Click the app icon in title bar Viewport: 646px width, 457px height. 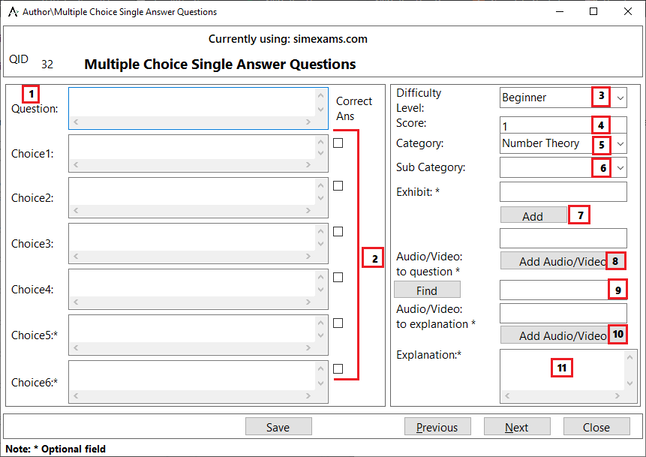click(12, 11)
